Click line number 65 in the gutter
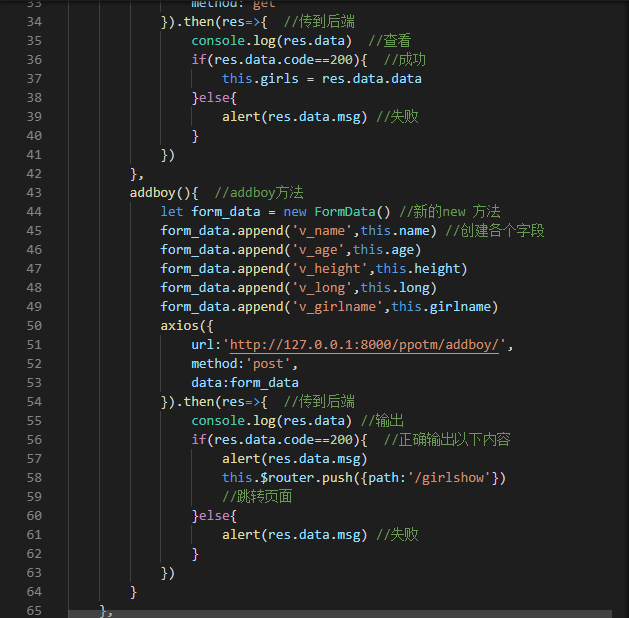Screen dimensions: 629x618 tap(34, 611)
